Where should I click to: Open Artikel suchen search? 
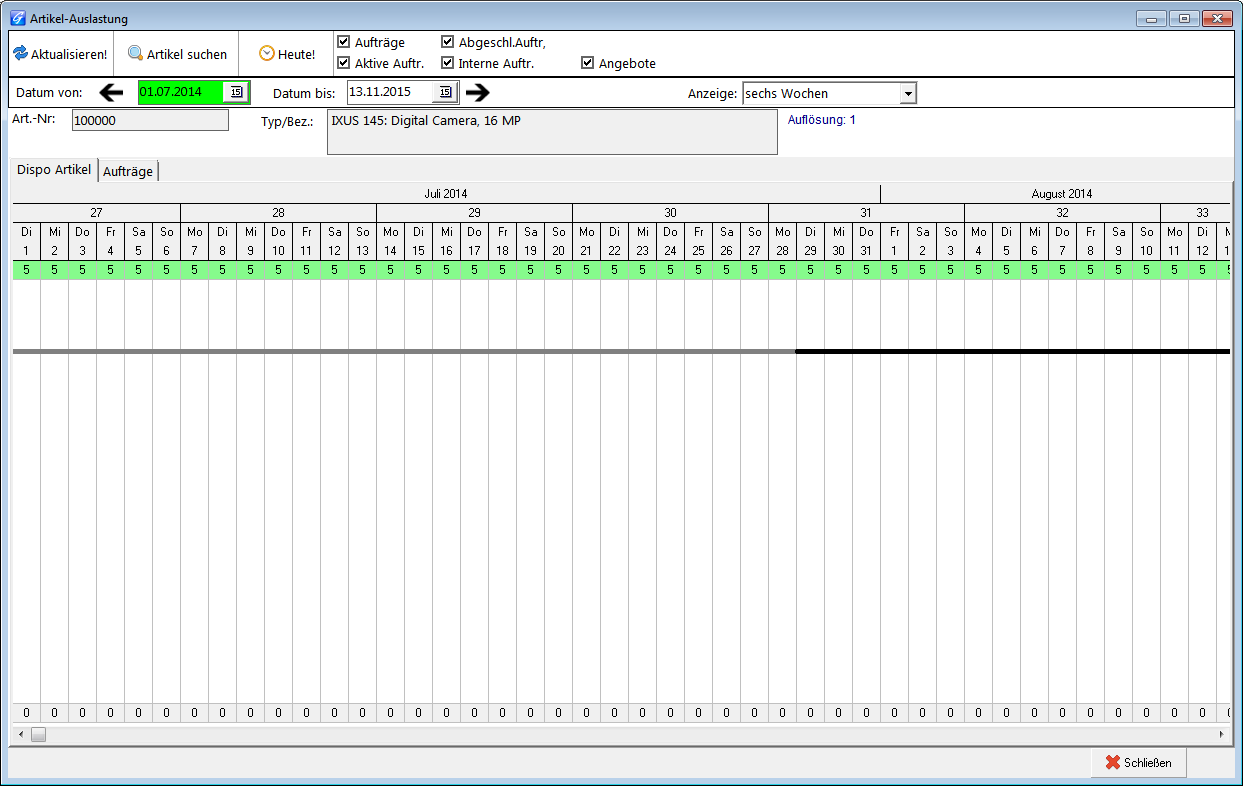pyautogui.click(x=177, y=54)
